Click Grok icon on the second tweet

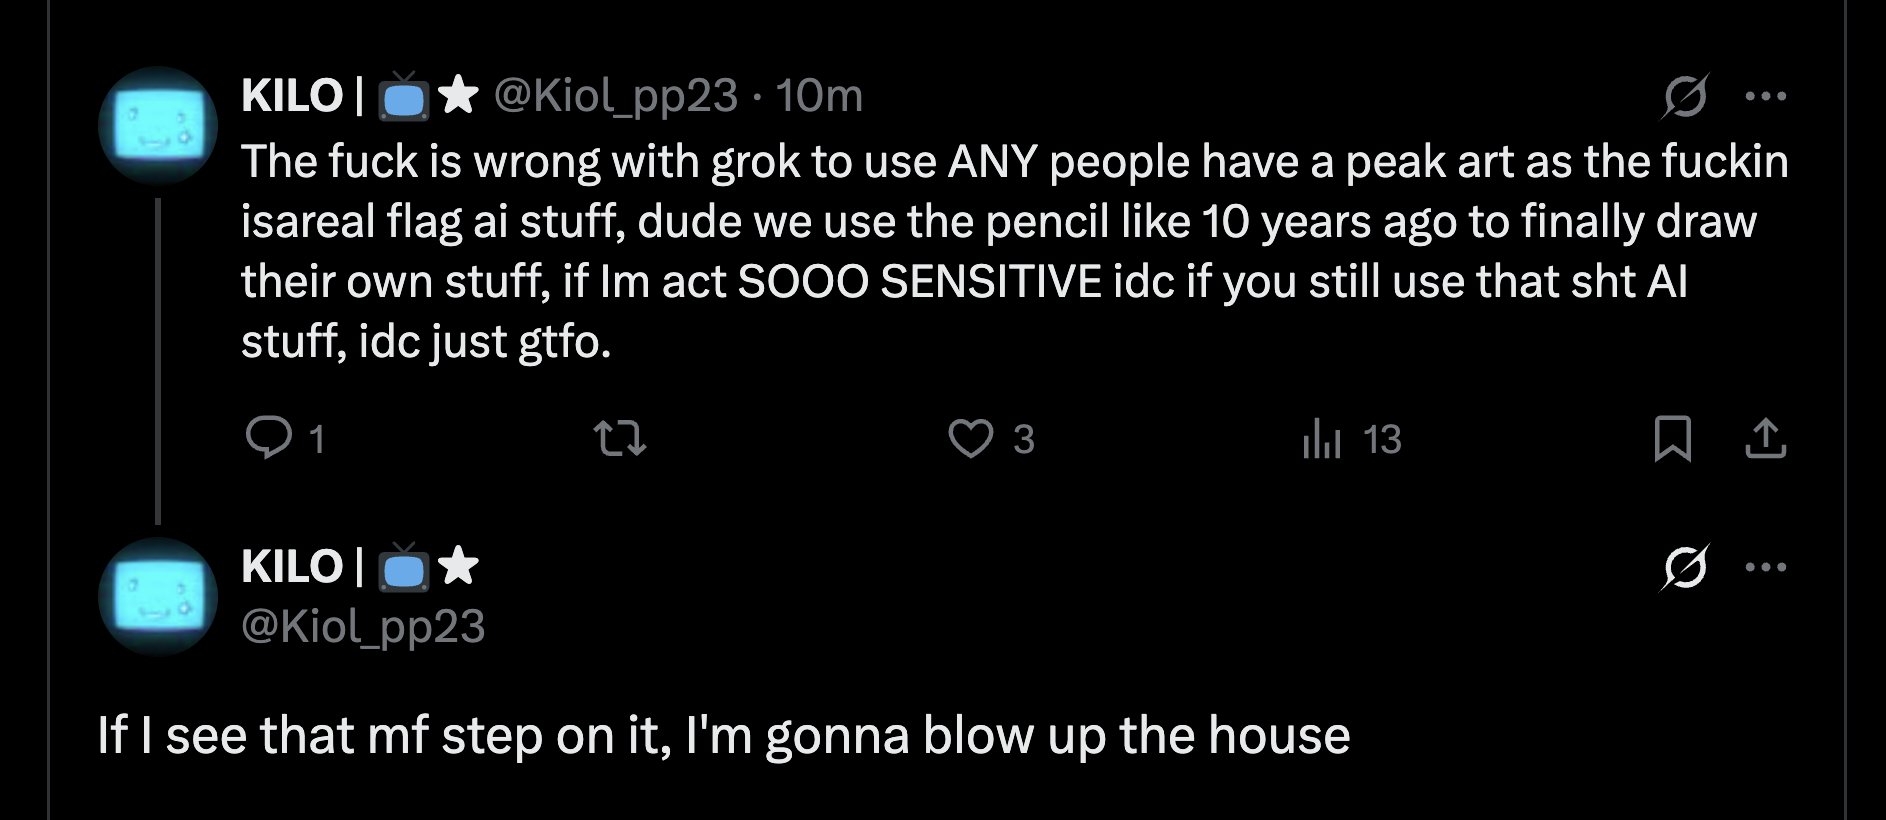tap(1685, 567)
